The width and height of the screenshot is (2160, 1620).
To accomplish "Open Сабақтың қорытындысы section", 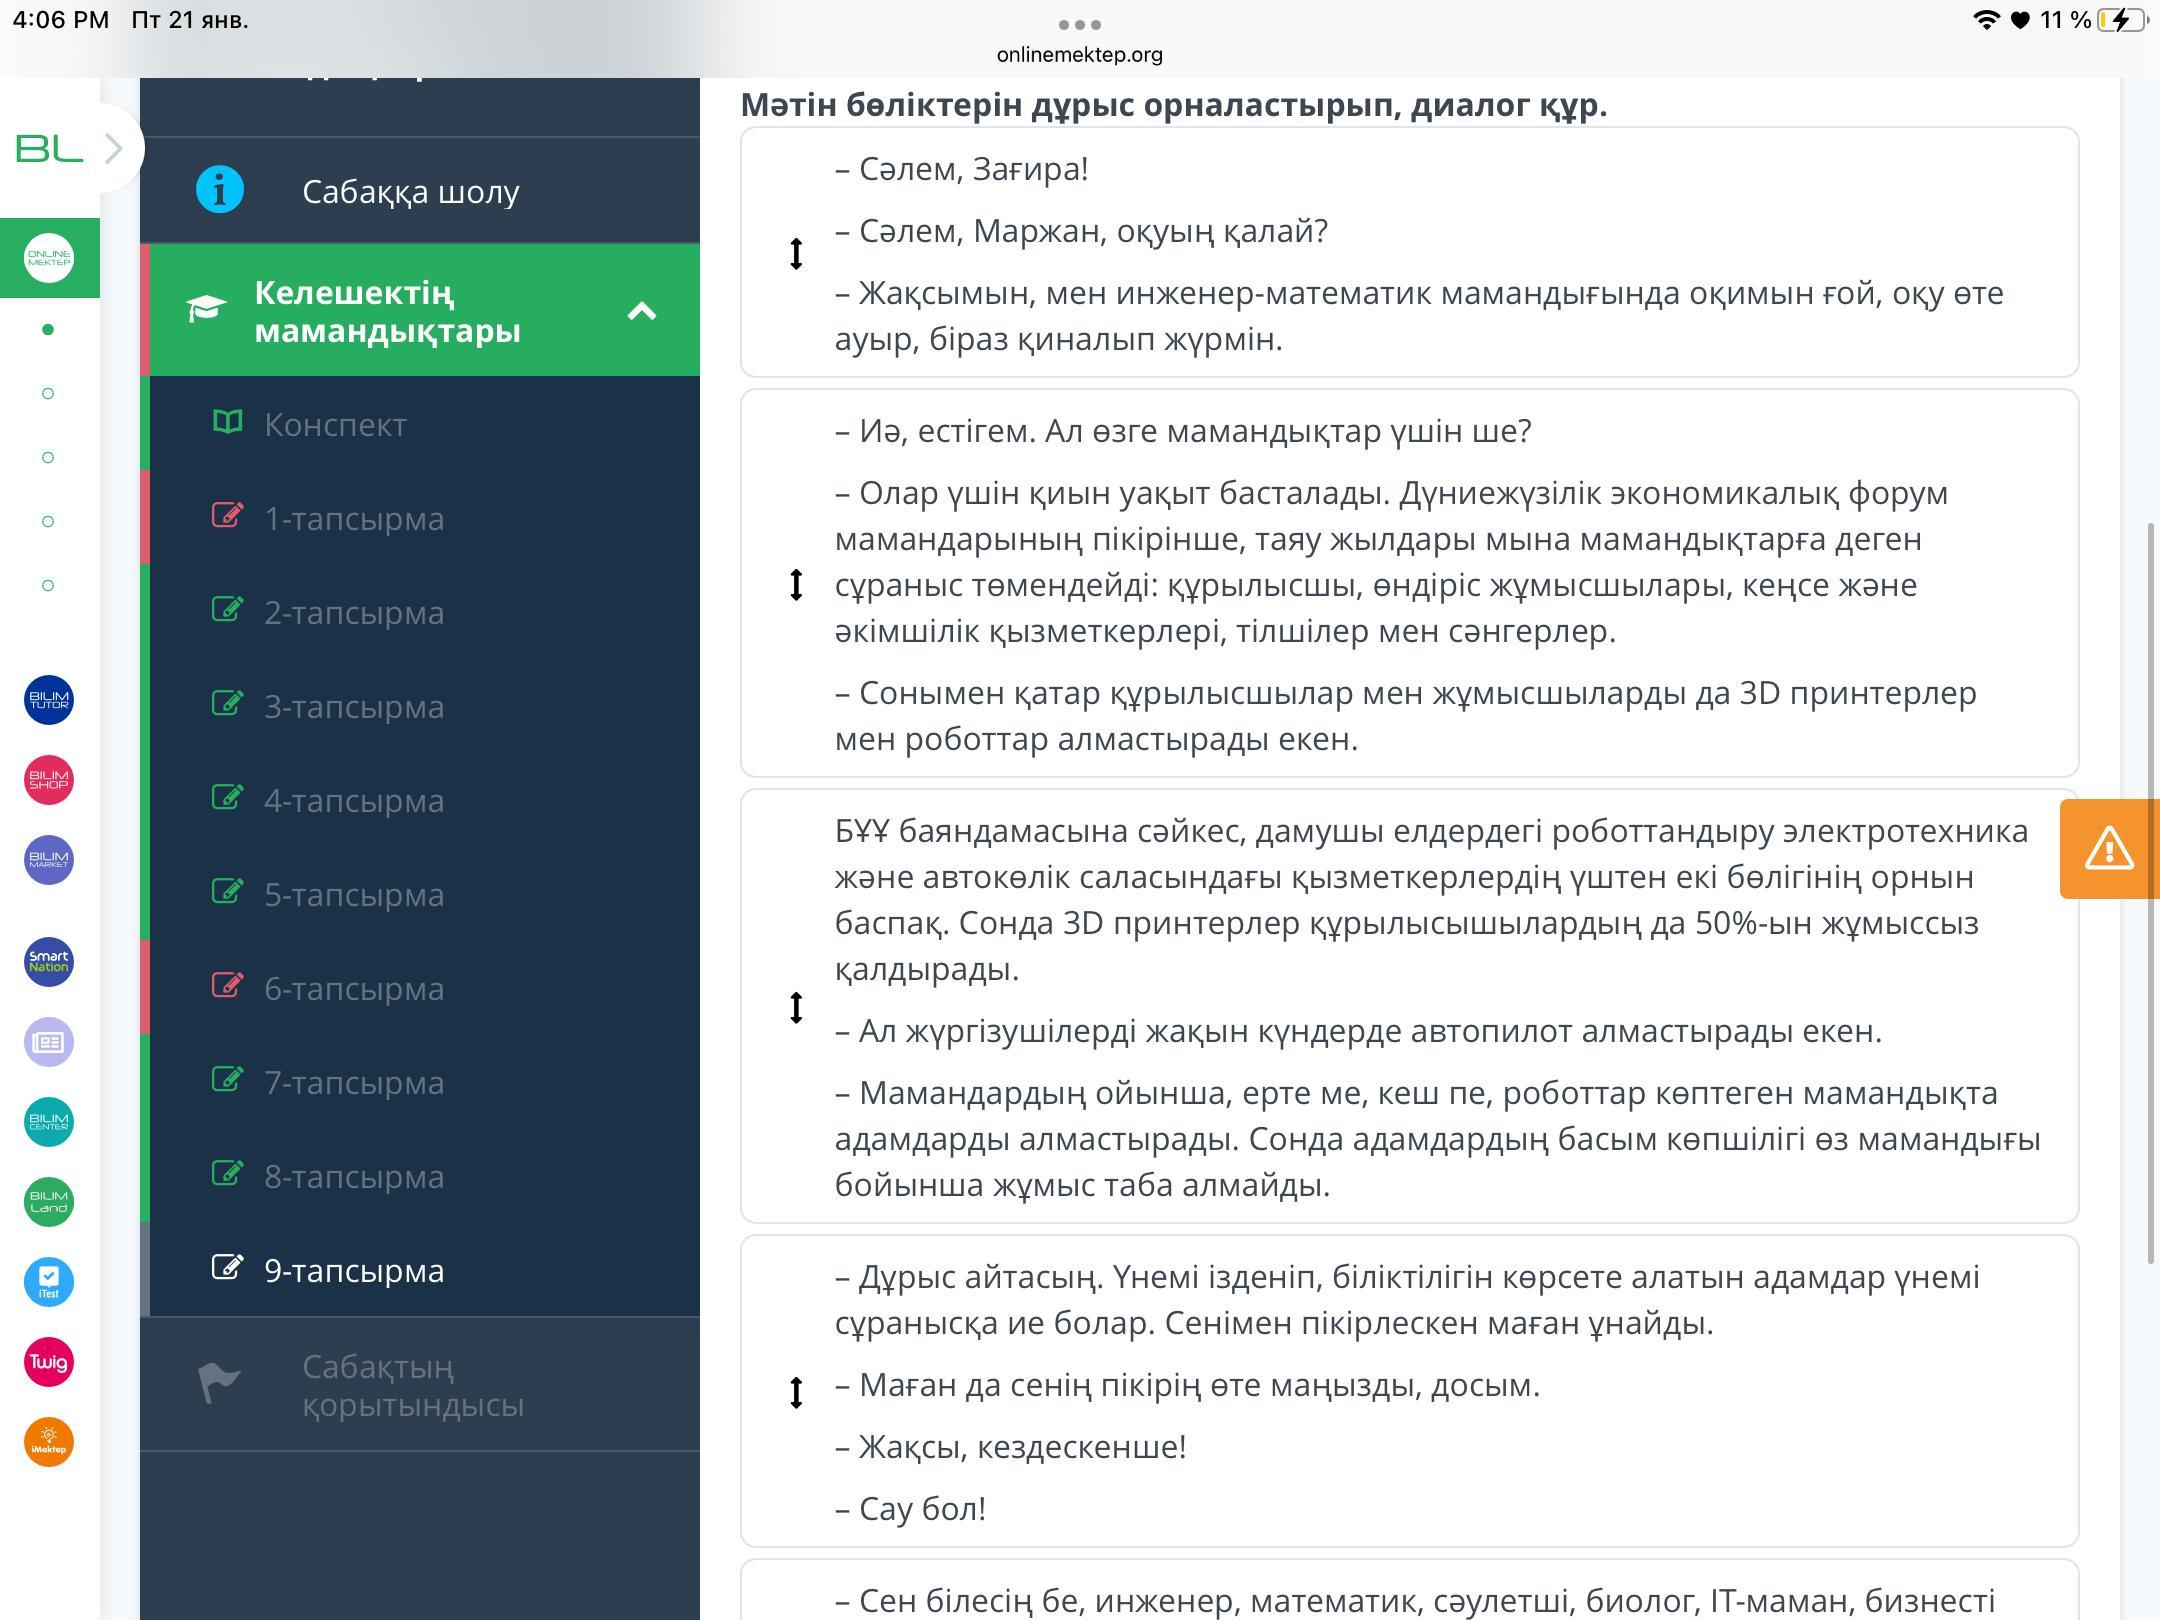I will coord(412,1385).
